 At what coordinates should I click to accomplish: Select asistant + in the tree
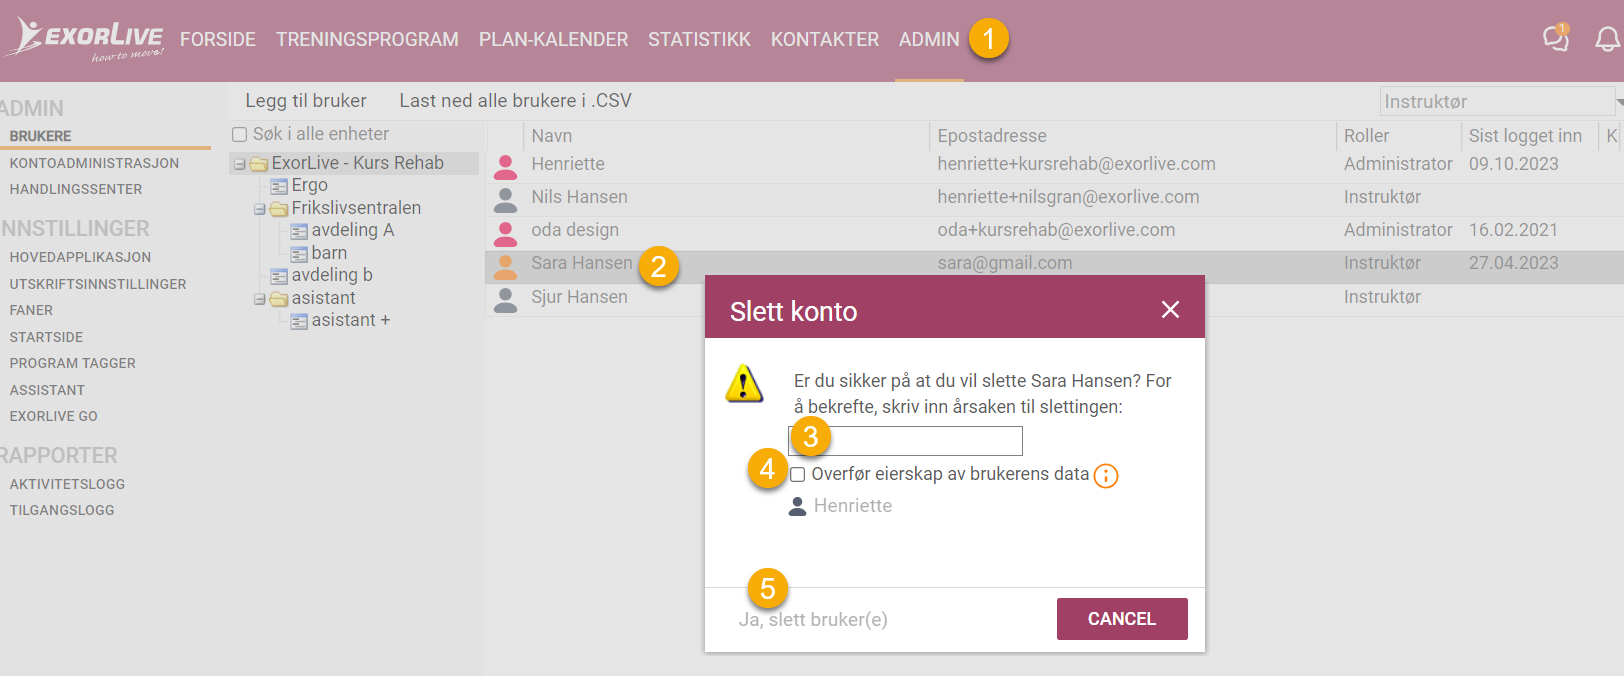(x=351, y=320)
